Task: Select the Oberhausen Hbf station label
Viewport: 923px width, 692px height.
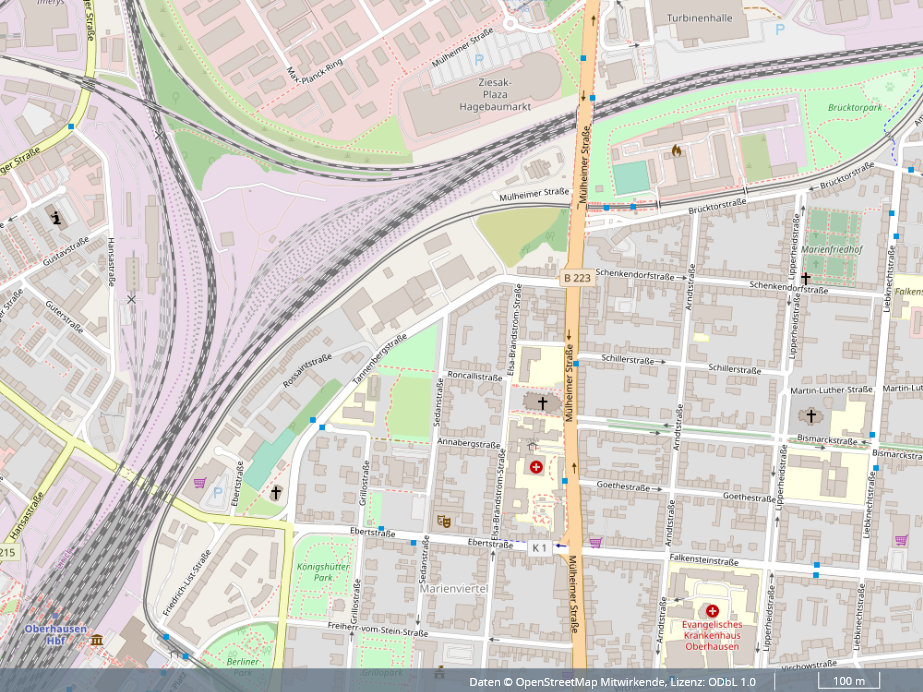Action: point(45,634)
